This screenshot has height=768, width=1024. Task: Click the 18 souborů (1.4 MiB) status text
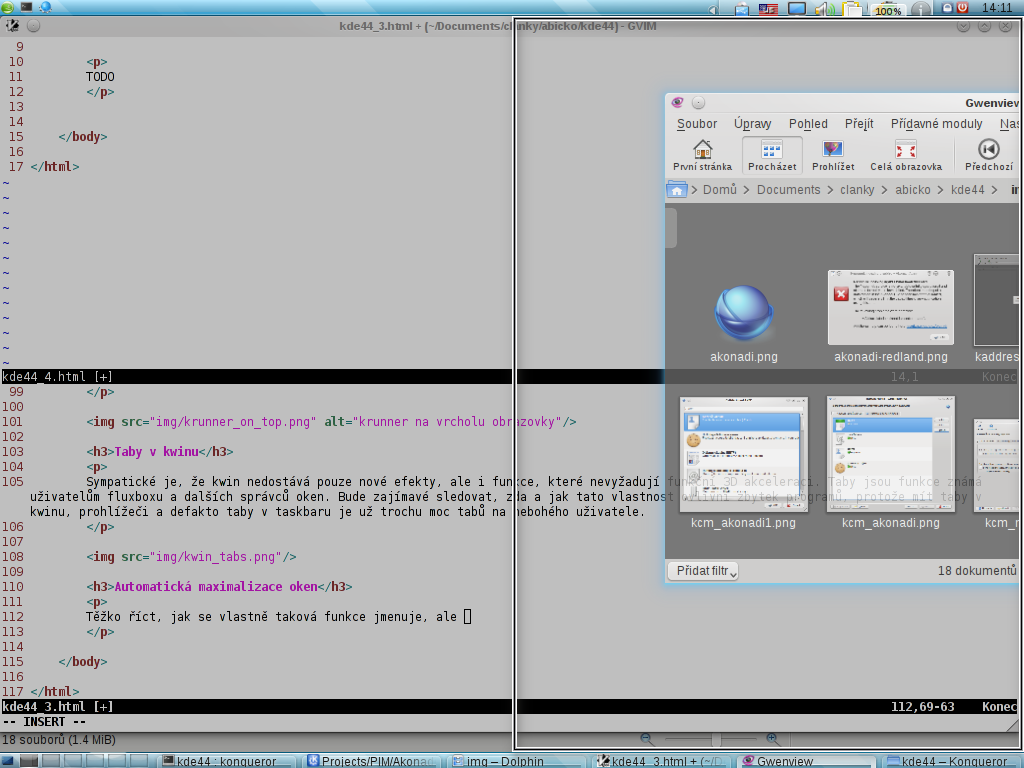(x=59, y=740)
